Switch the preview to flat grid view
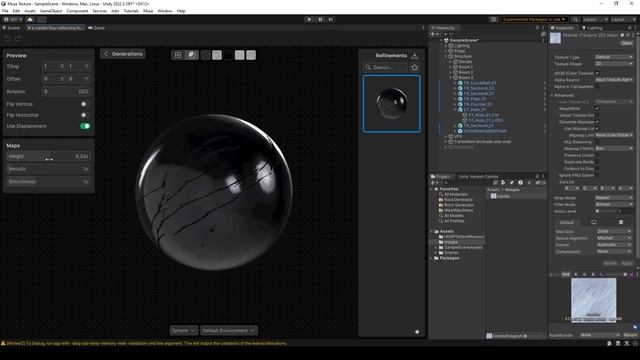Screen dimensions: 640x360 coord(178,55)
